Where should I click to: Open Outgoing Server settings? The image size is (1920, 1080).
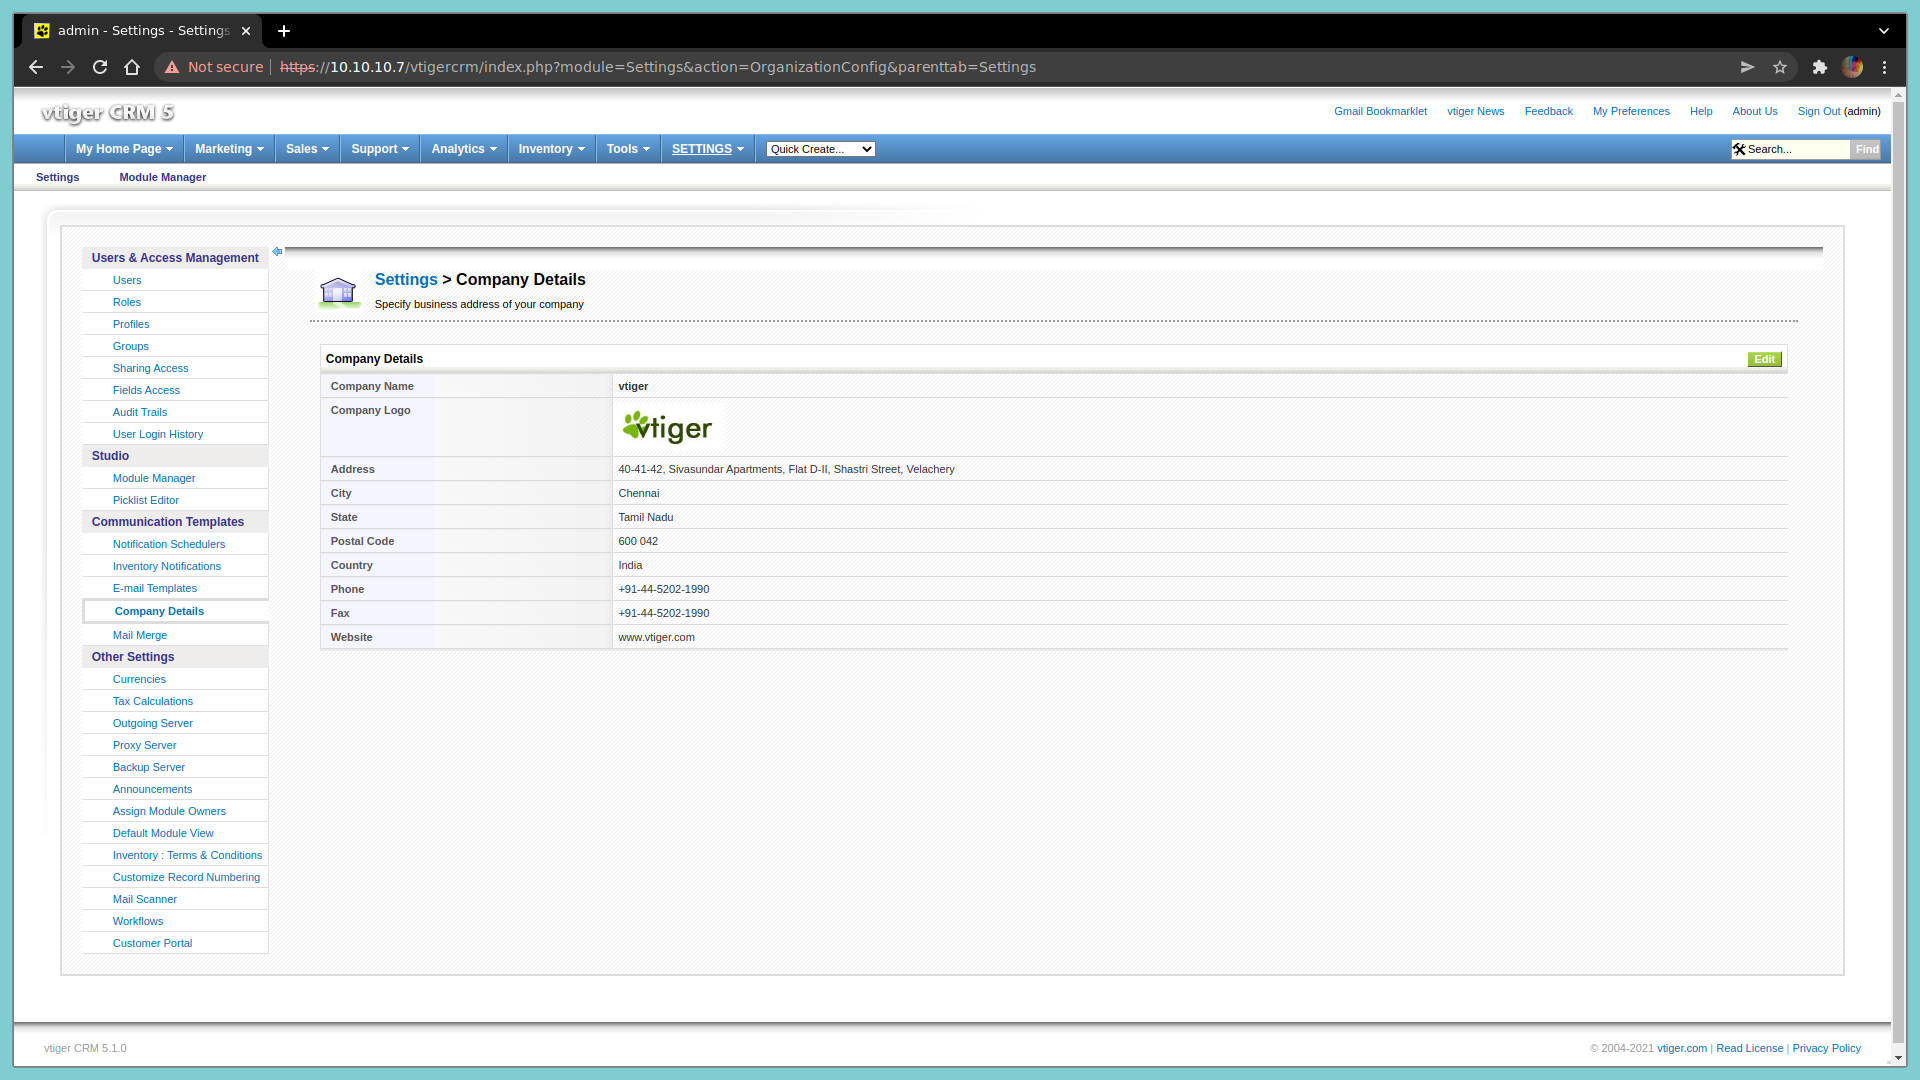coord(153,723)
